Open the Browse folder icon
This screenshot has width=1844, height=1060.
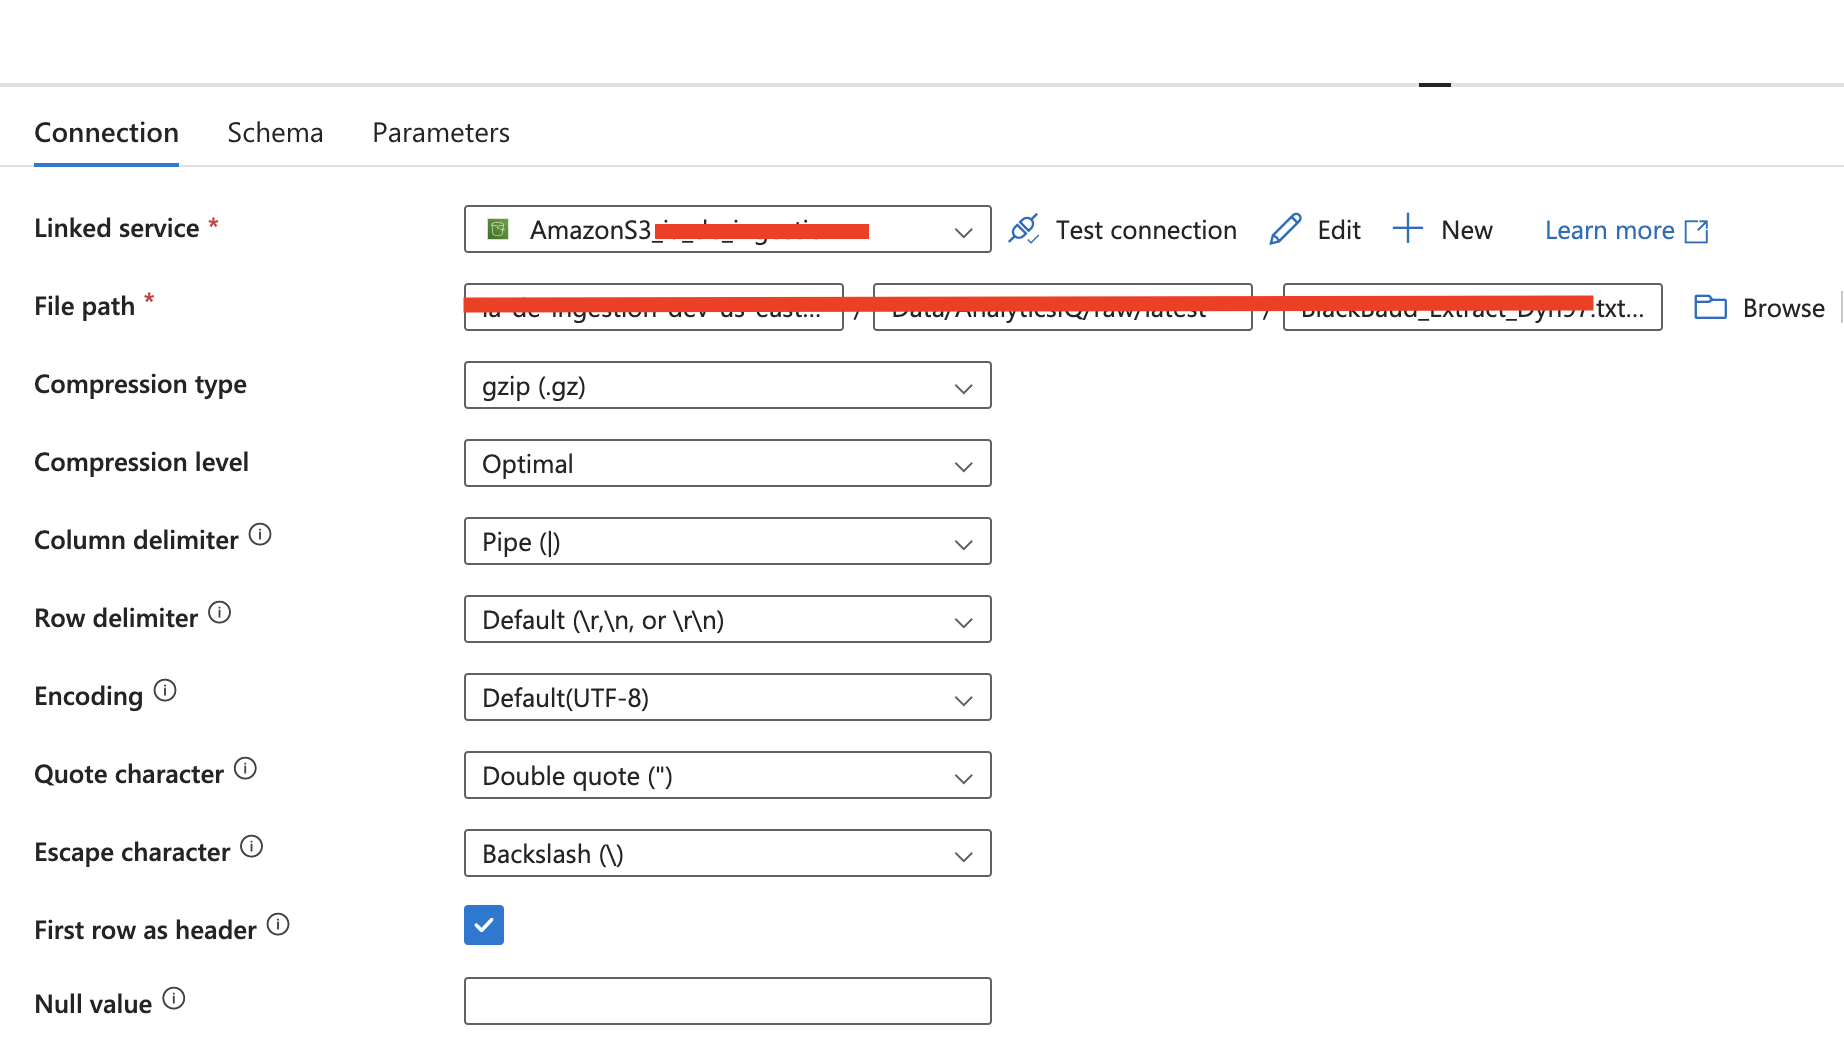[x=1711, y=307]
